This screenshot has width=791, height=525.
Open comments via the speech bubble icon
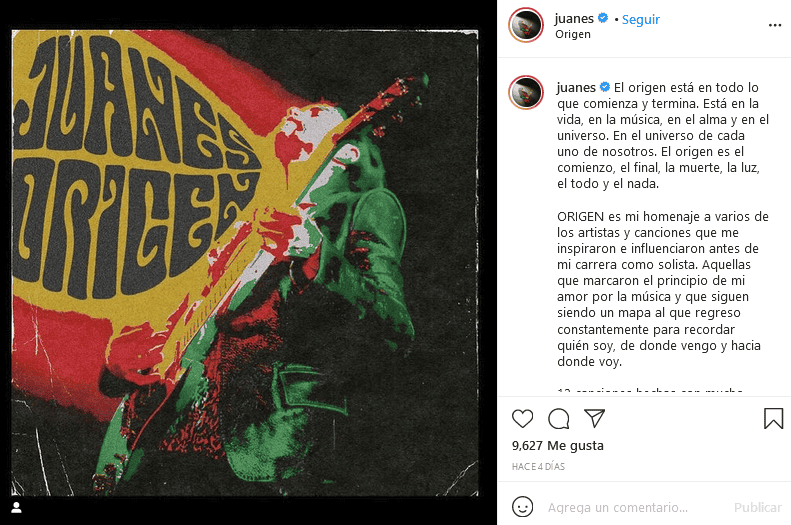point(558,419)
